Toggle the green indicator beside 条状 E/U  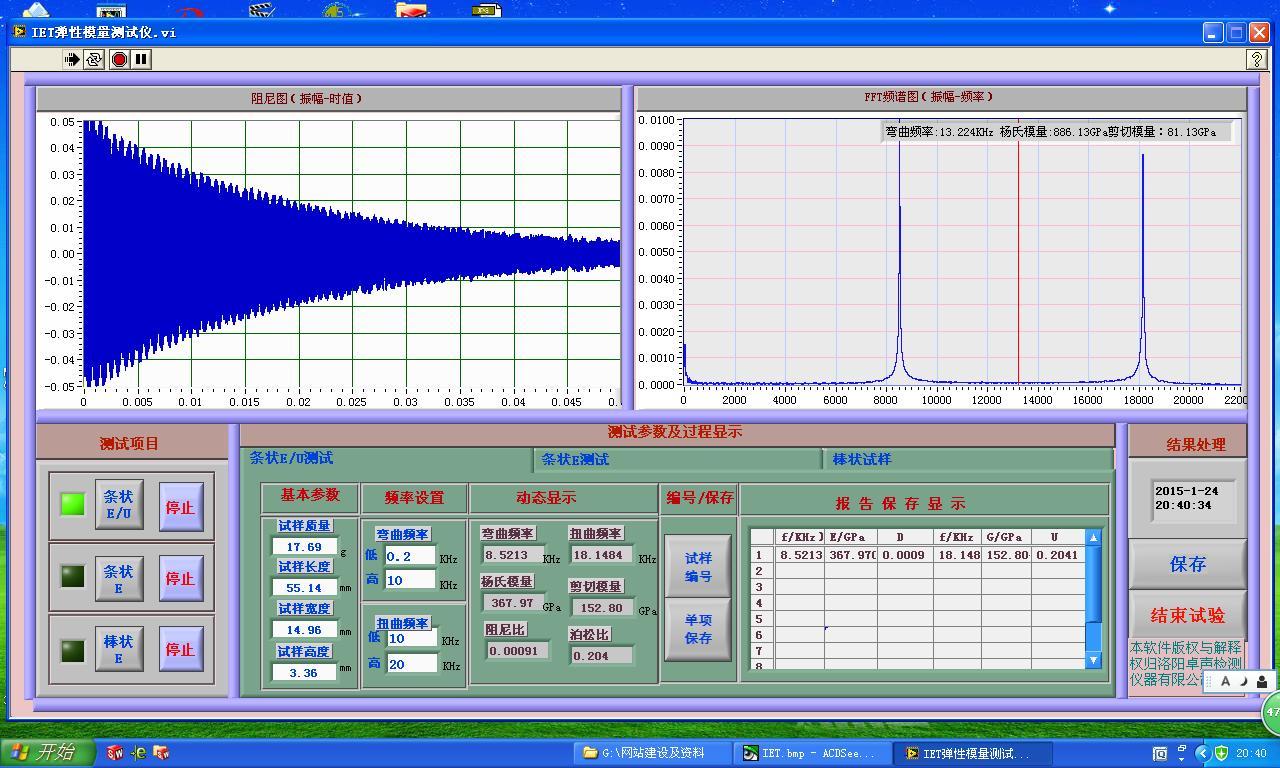tap(73, 505)
